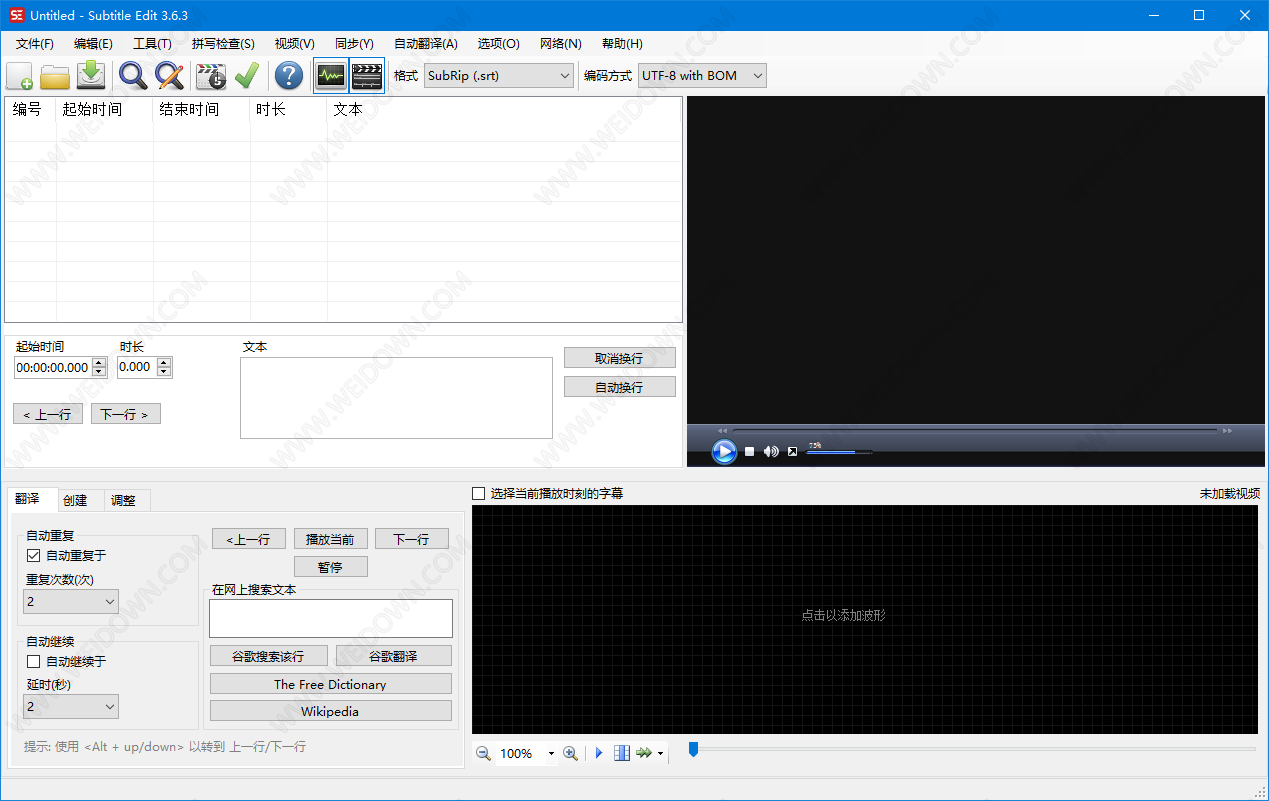
Task: Play video with the blue play button
Action: (724, 452)
